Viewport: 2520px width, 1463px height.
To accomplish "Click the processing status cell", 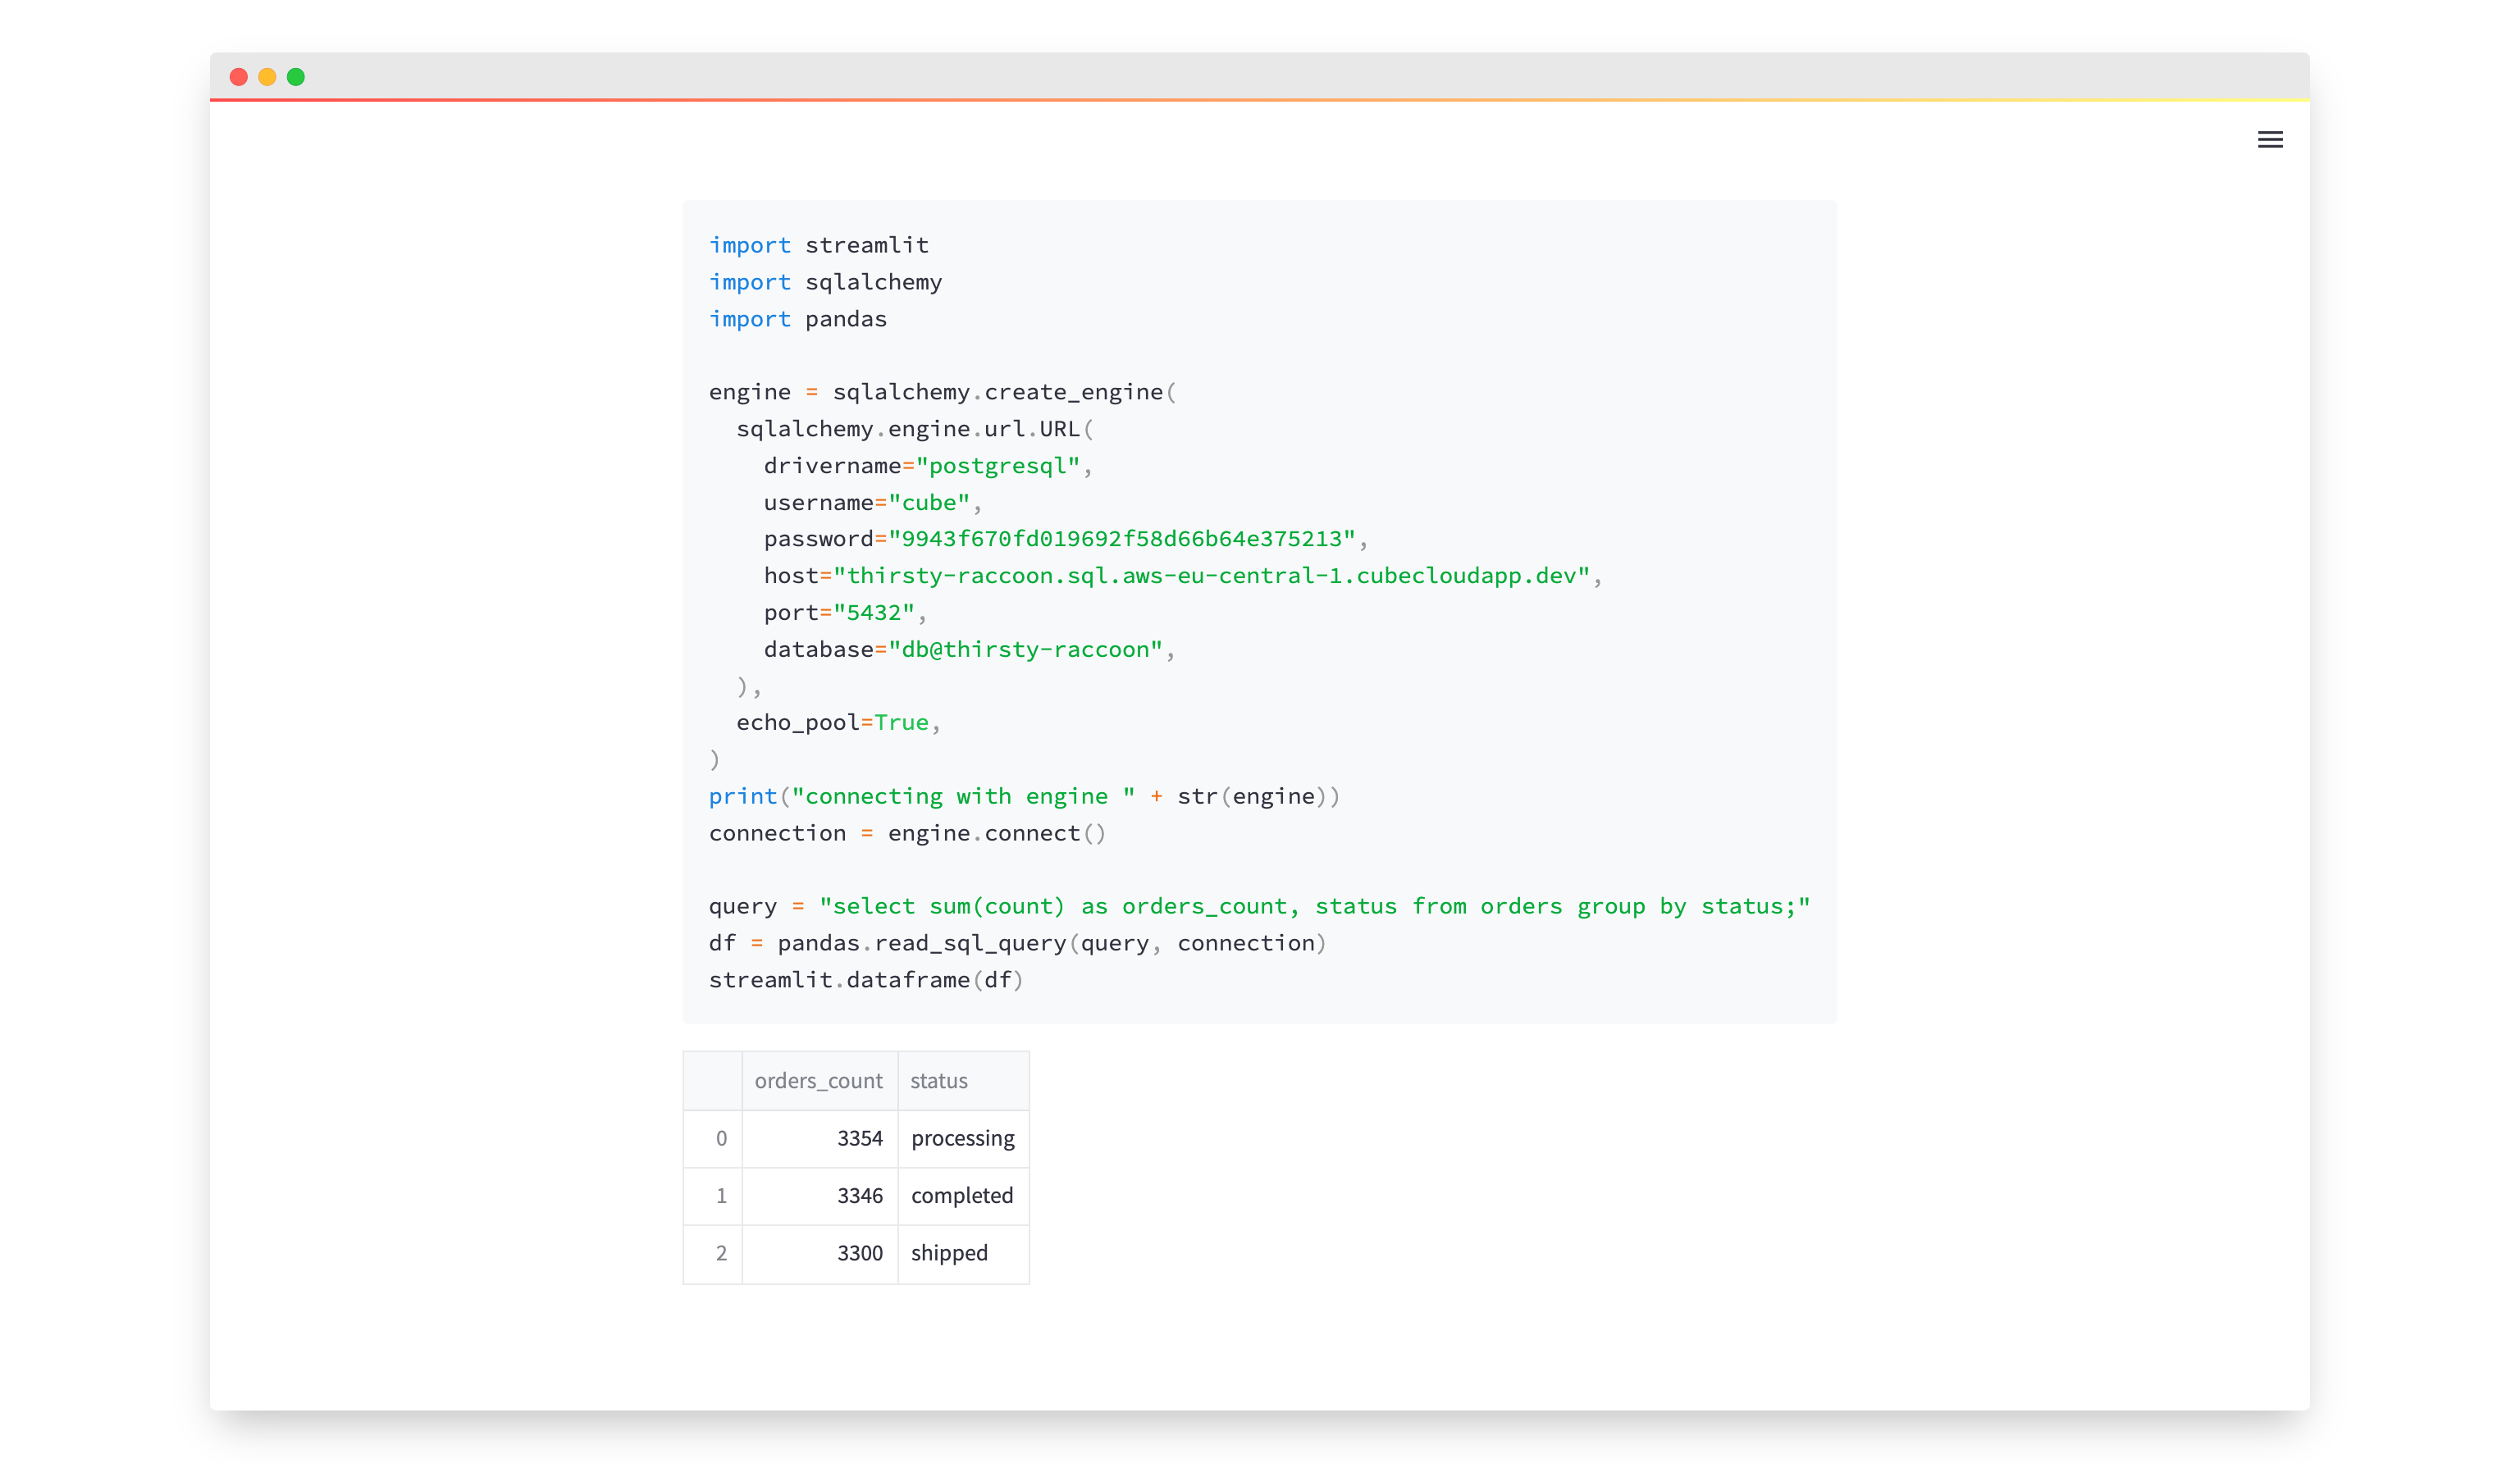I will coord(962,1138).
